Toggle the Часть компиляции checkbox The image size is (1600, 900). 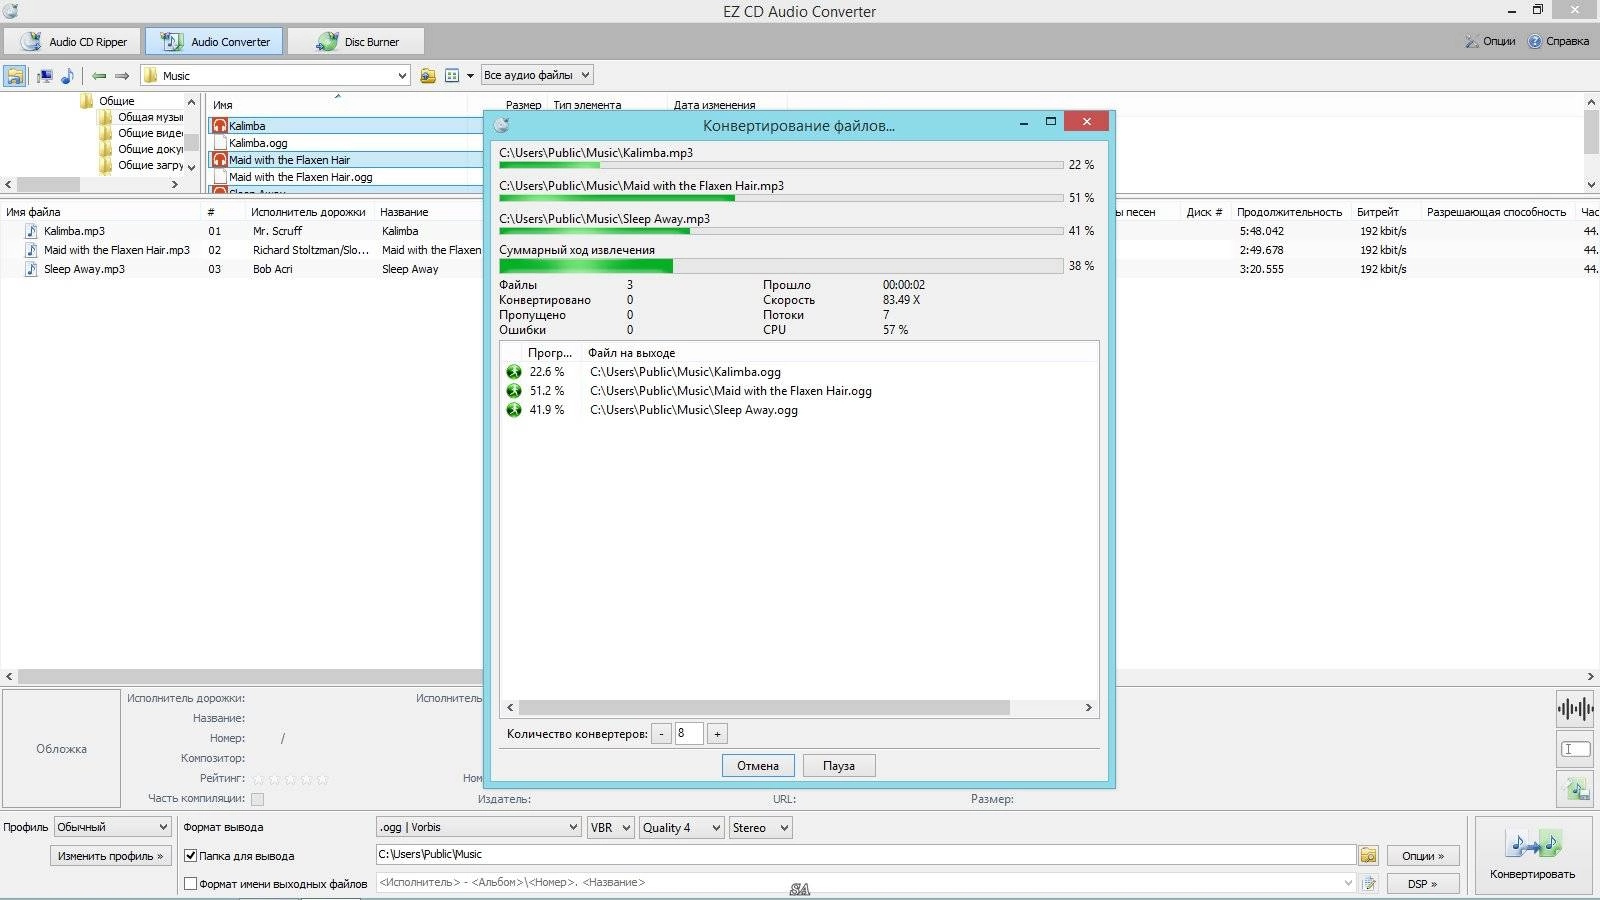(257, 799)
